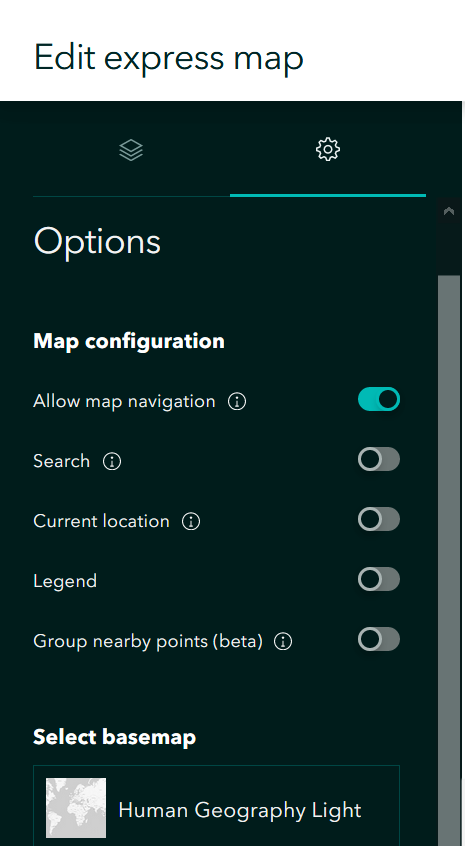Click the Allow map navigation label
This screenshot has height=846, width=465.
point(124,401)
